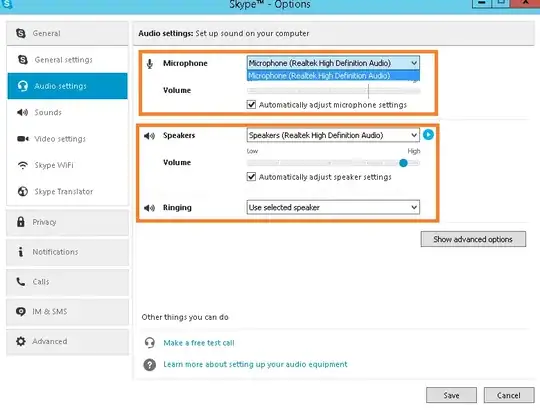The width and height of the screenshot is (540, 410).
Task: Expand the Privacy section
Action: [67, 222]
